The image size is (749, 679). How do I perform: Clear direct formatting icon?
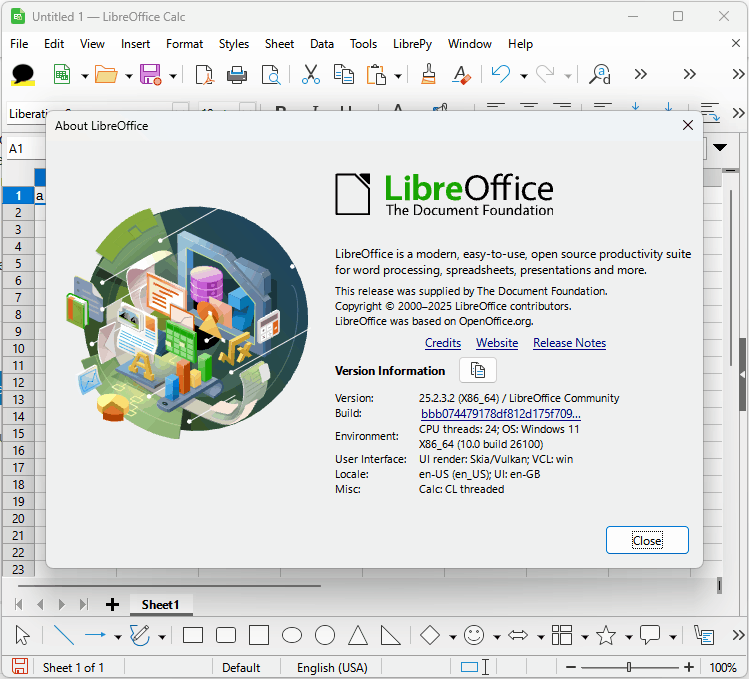pyautogui.click(x=461, y=75)
